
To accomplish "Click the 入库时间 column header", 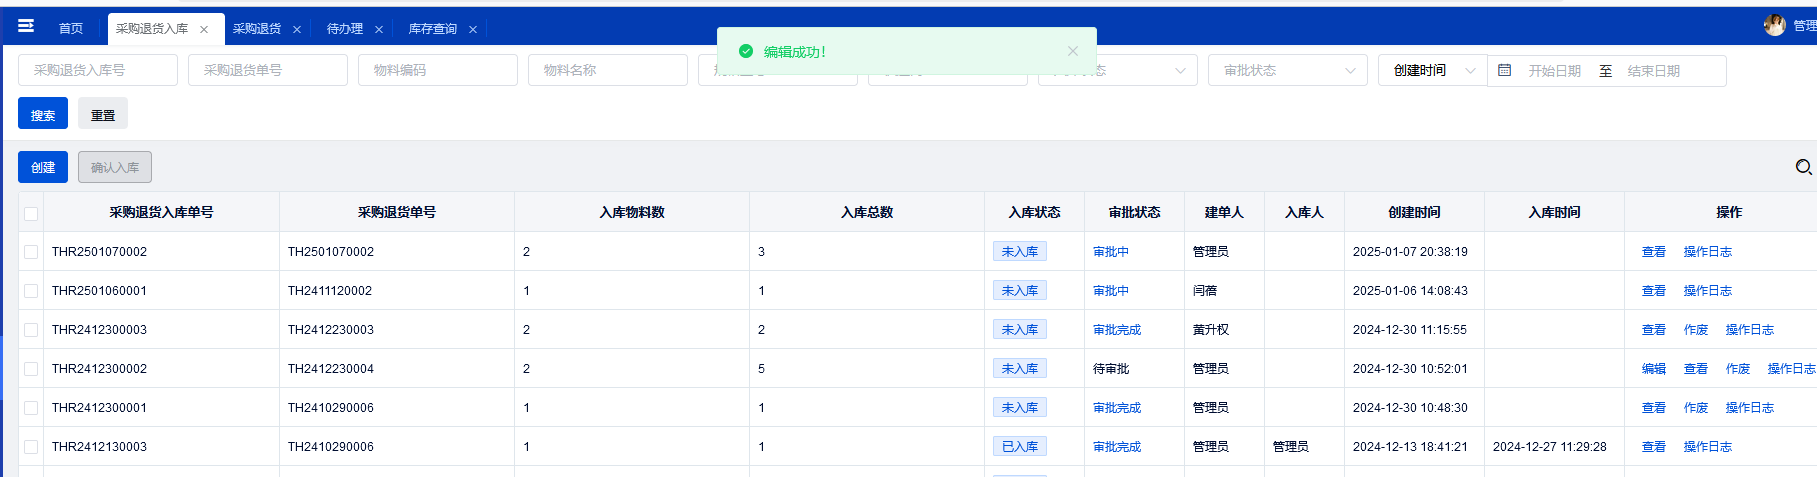I will (1554, 212).
